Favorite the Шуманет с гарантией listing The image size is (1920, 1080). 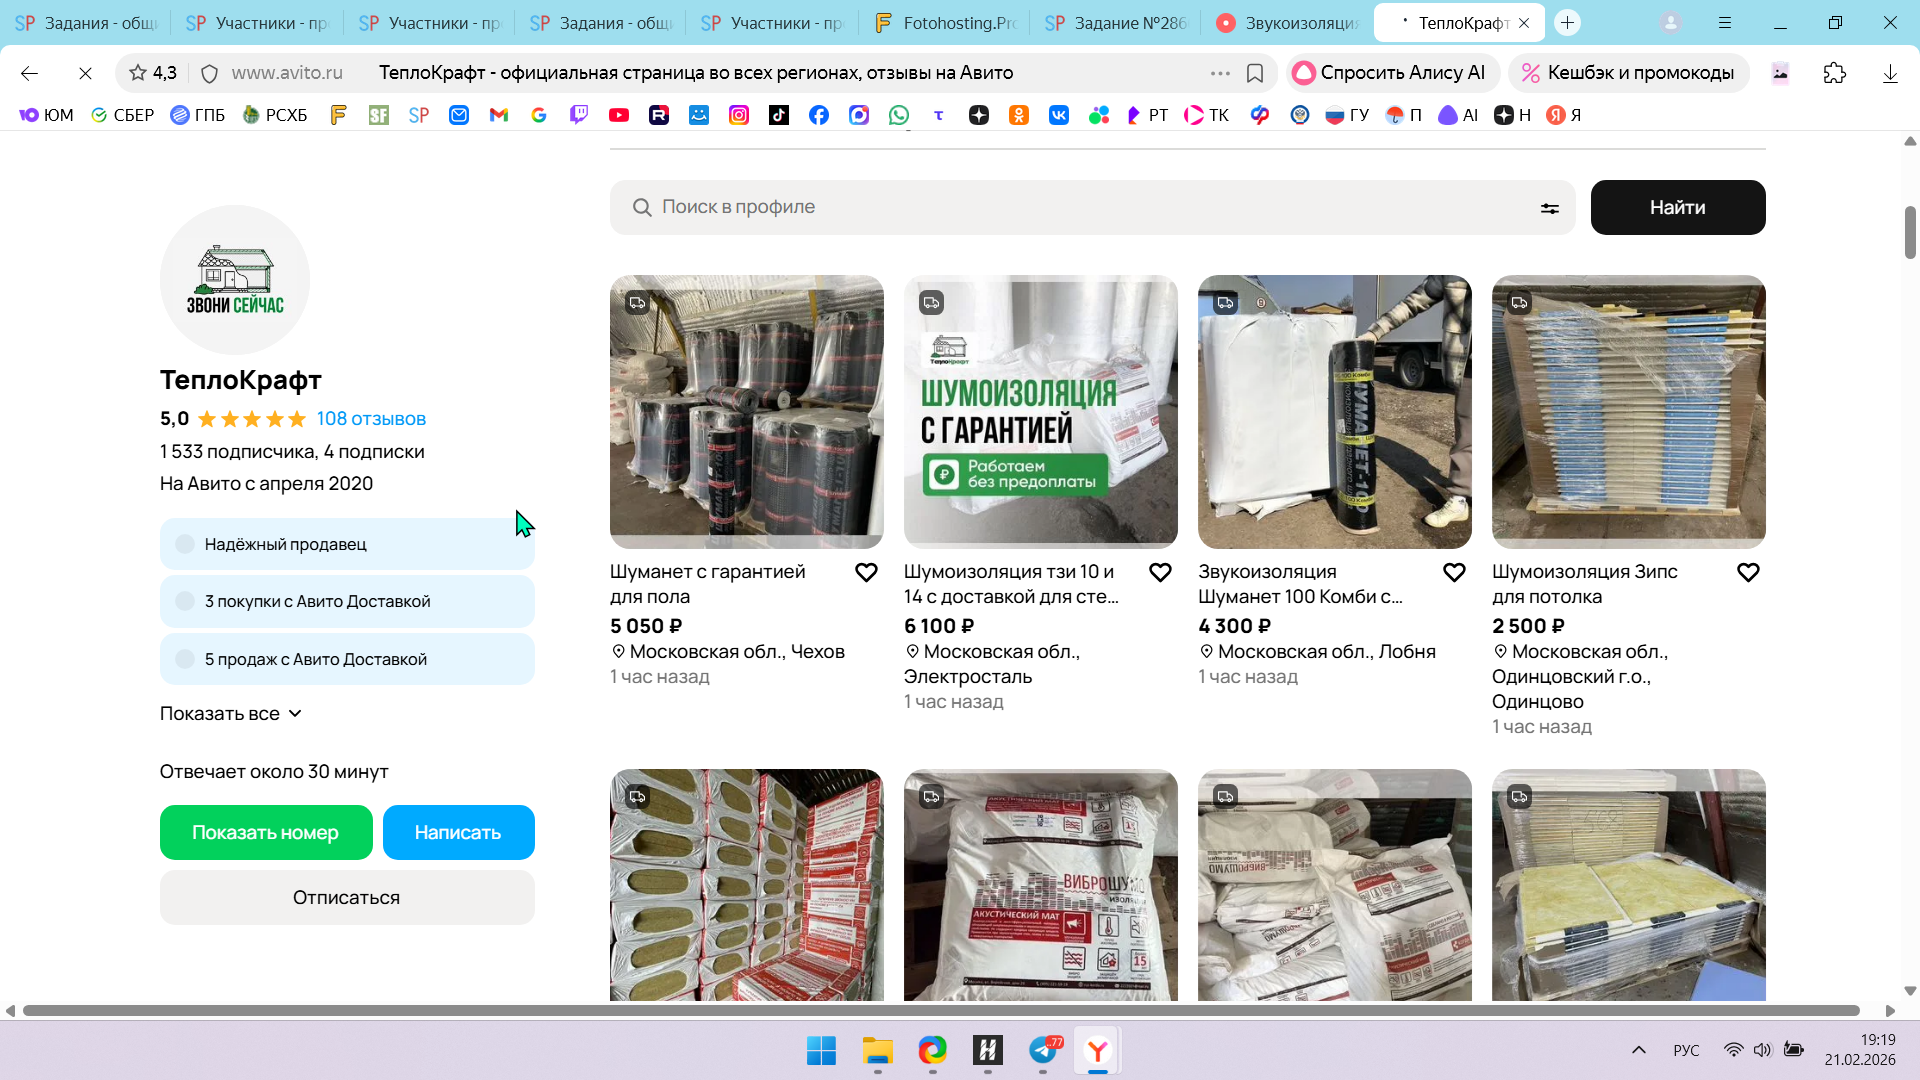[866, 572]
